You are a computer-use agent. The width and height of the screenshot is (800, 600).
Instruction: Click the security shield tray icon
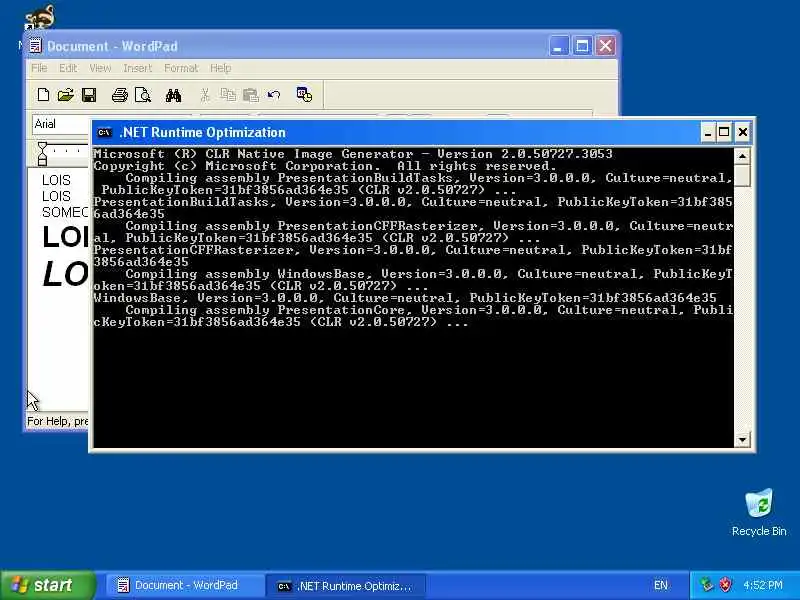click(x=726, y=584)
